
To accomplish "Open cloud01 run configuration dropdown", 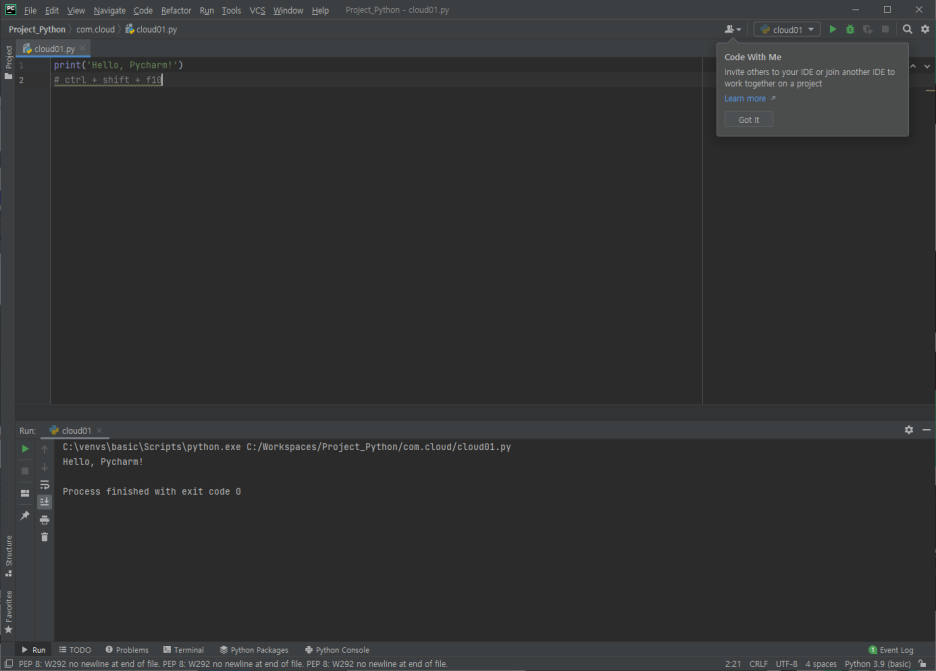I will (787, 29).
